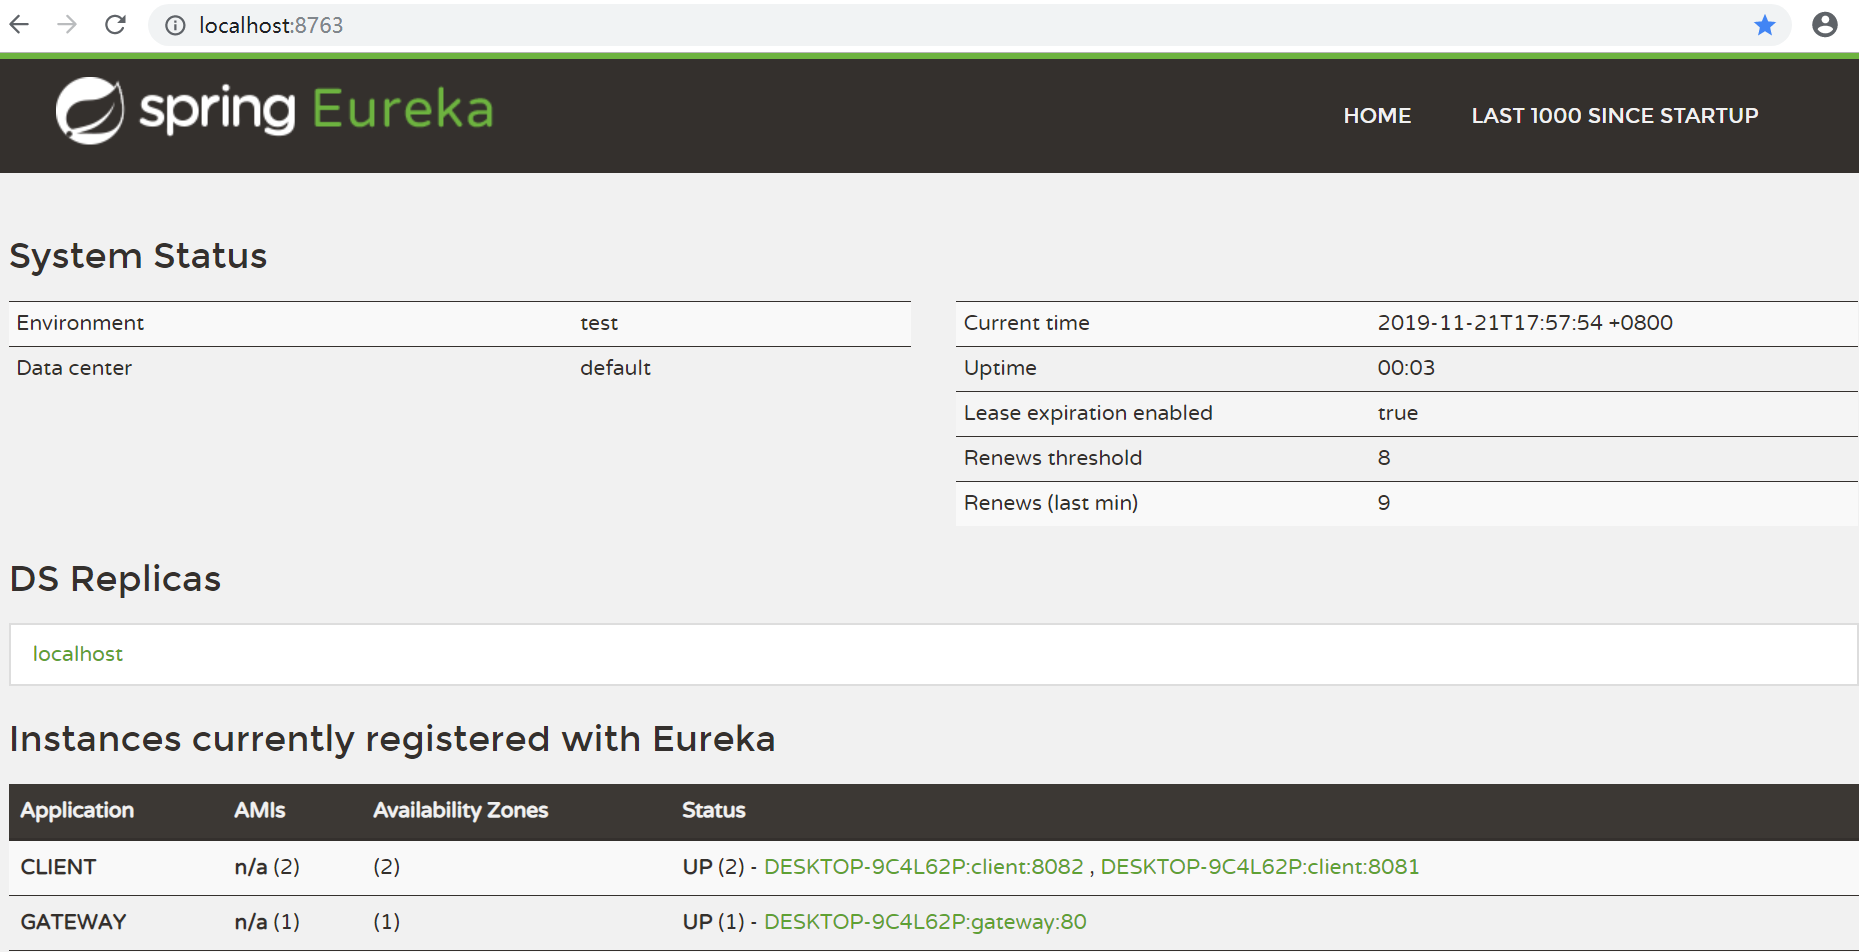Open the localhost replica link
The image size is (1859, 952).
[78, 654]
